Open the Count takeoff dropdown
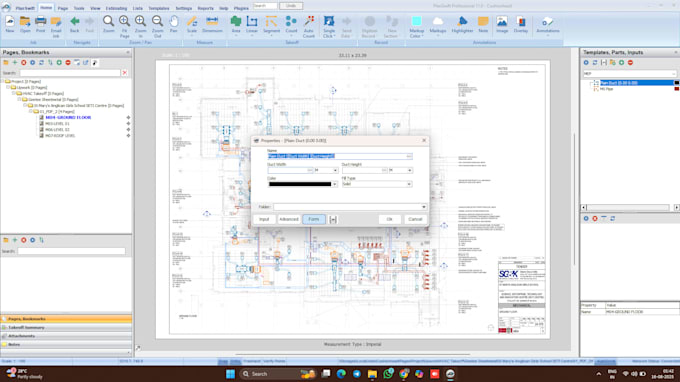 click(291, 36)
